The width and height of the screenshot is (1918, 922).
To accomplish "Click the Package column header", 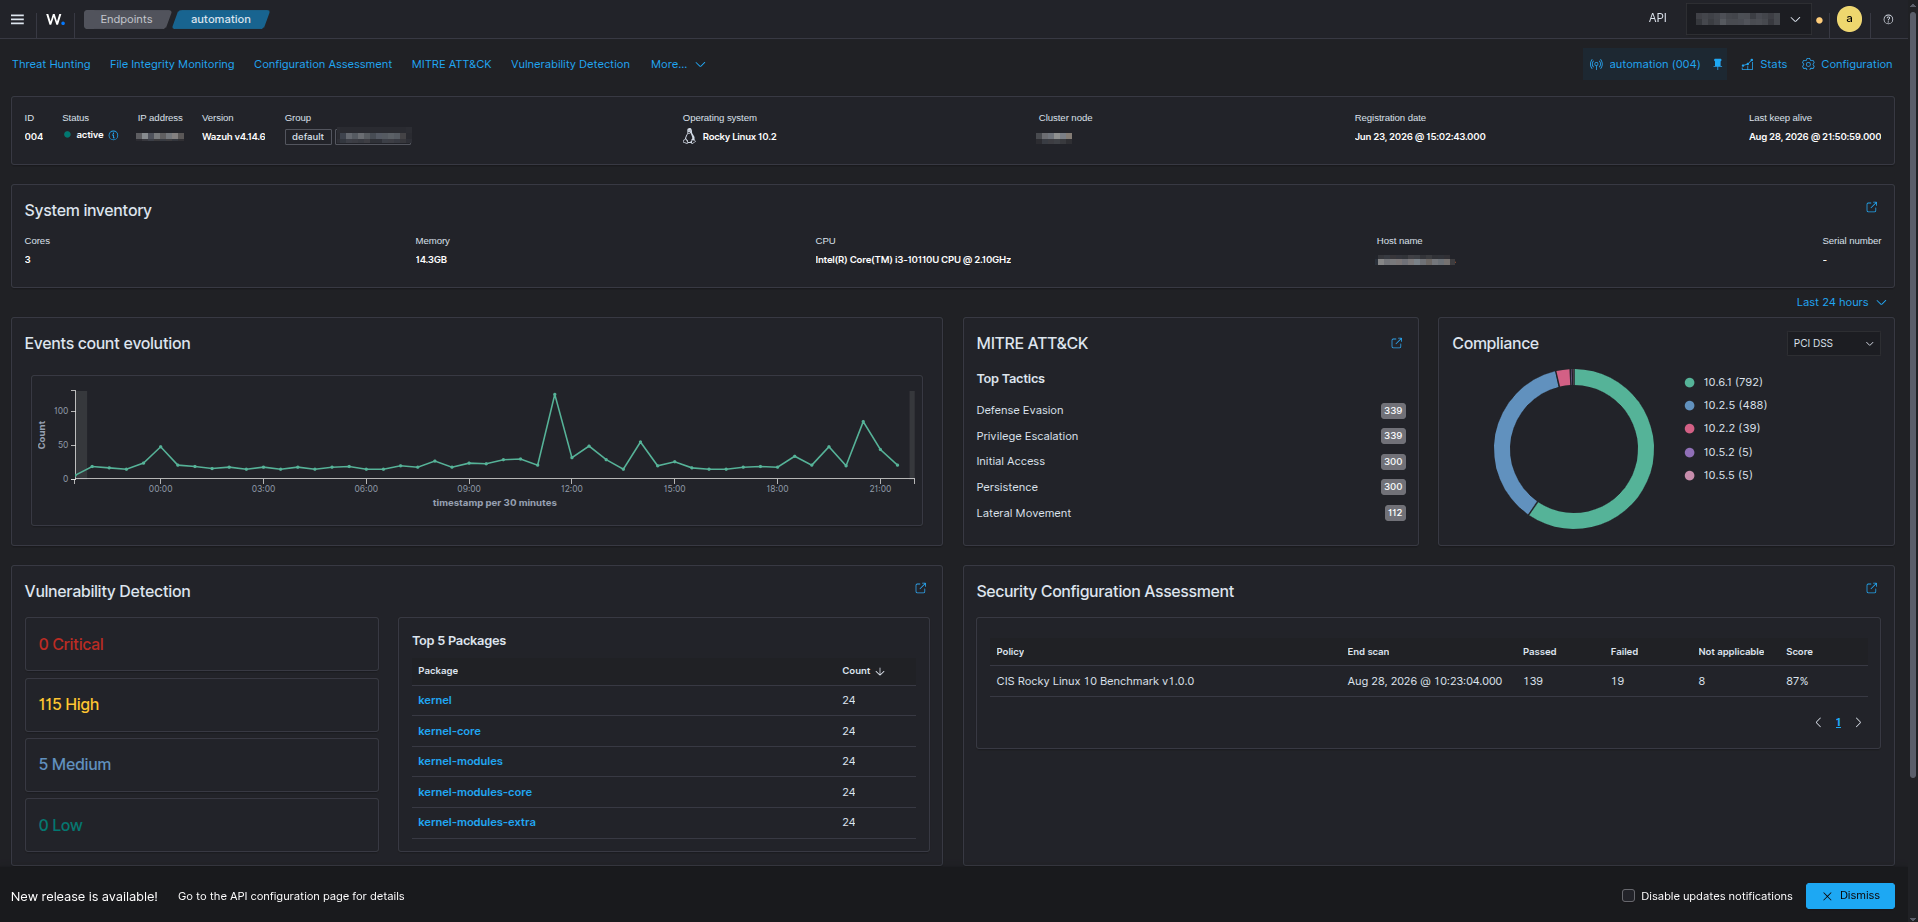I will pos(438,671).
